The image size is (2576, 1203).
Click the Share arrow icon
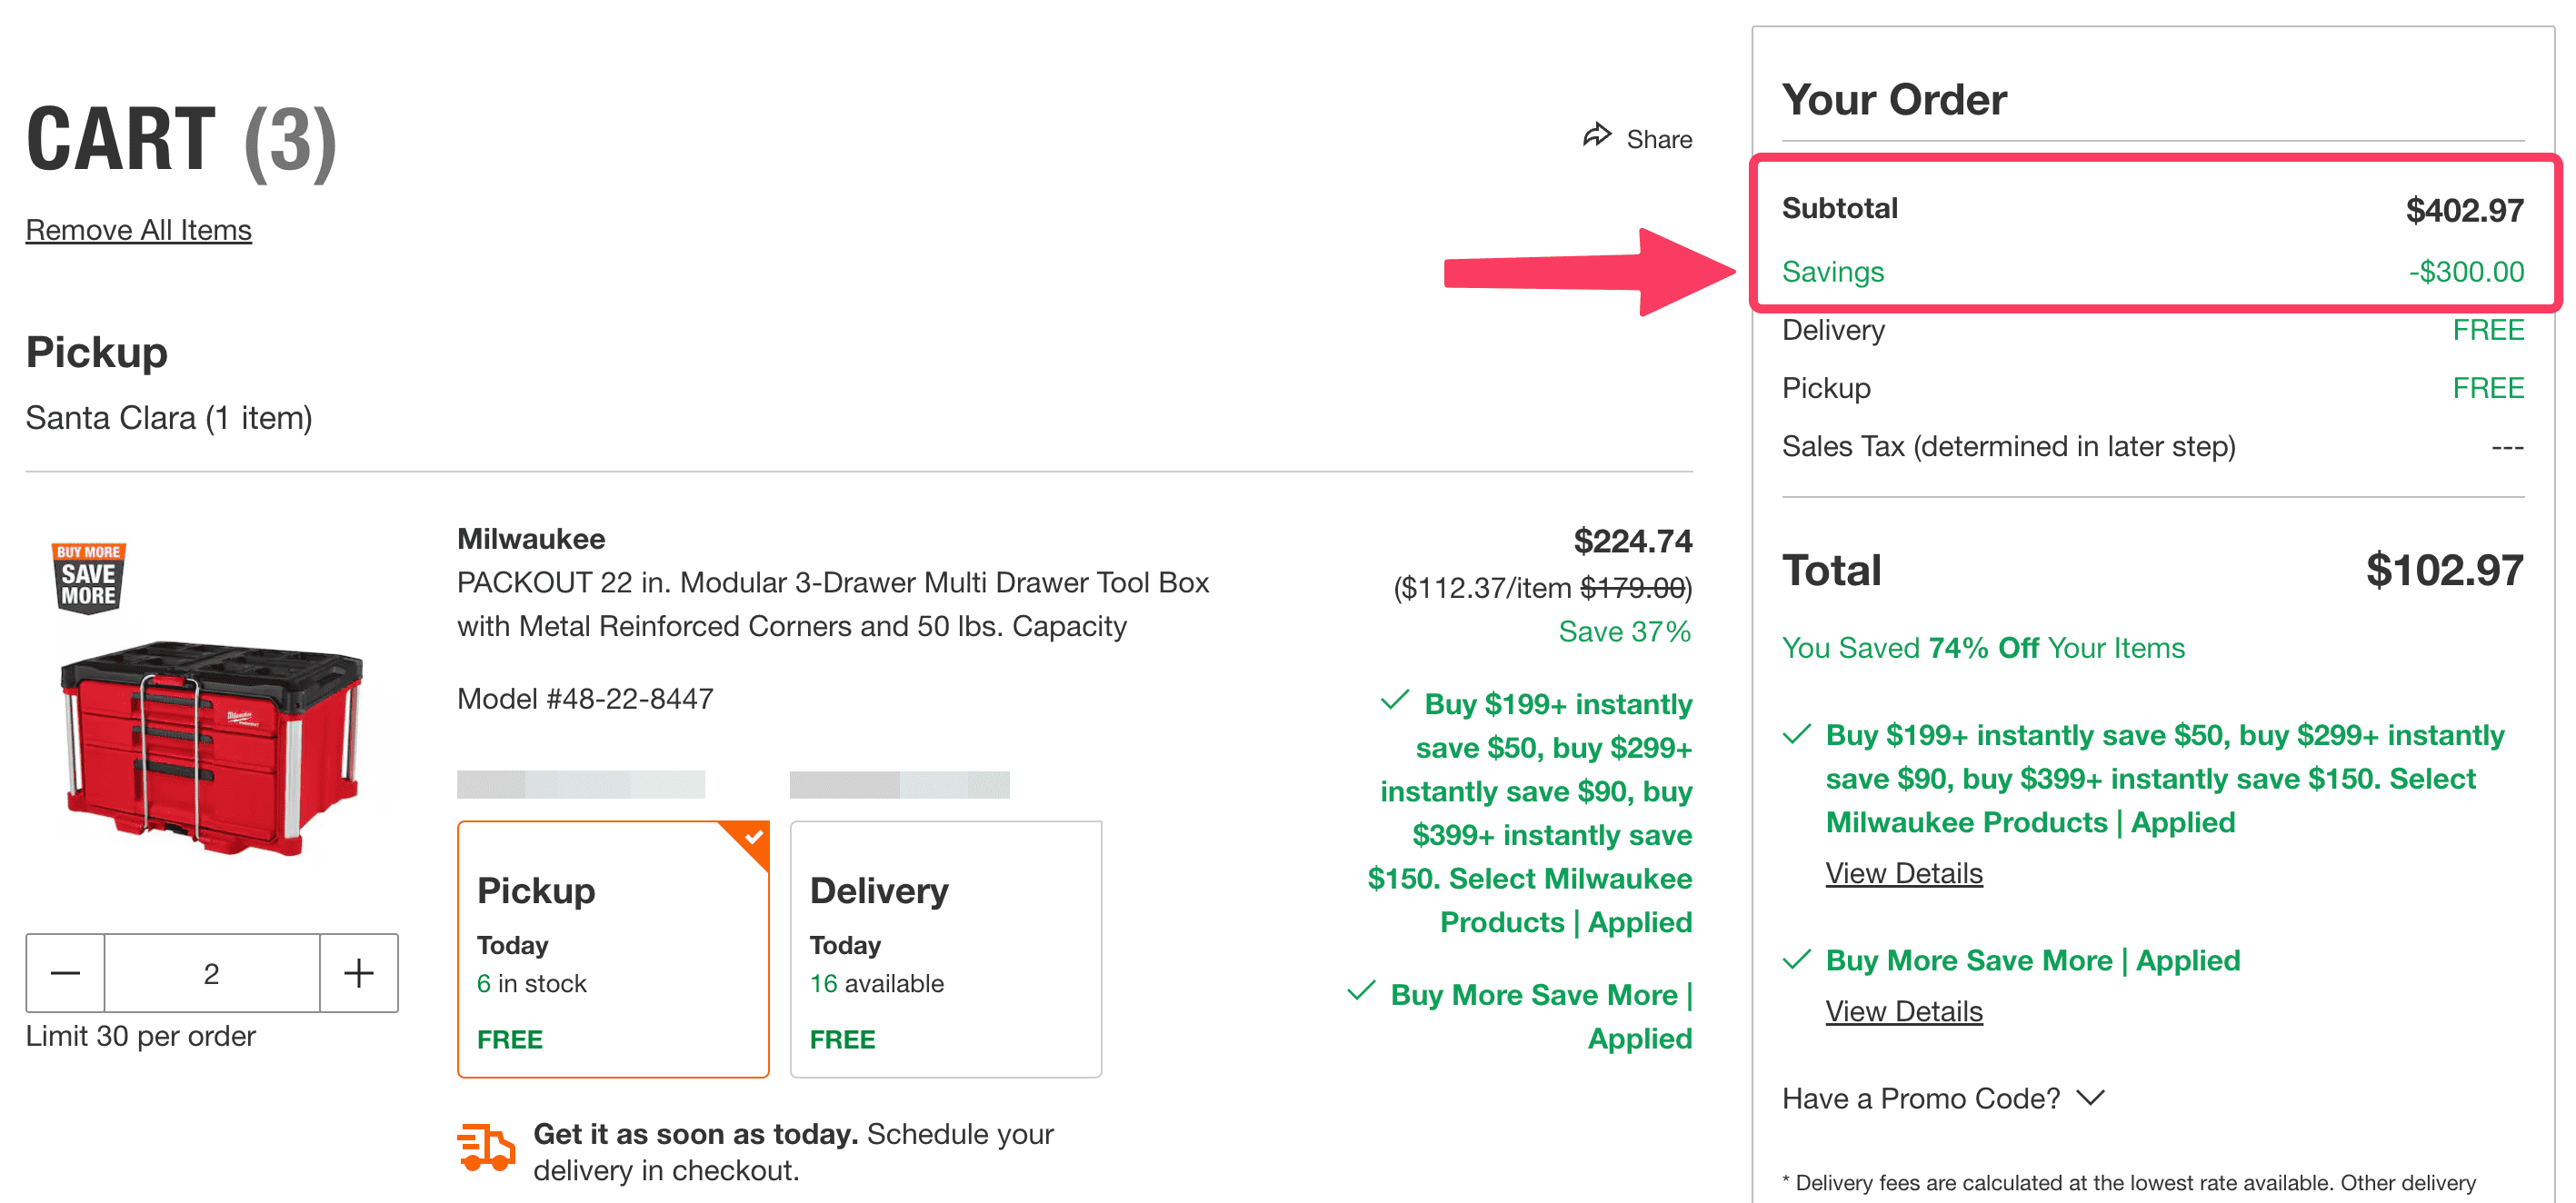click(1597, 137)
